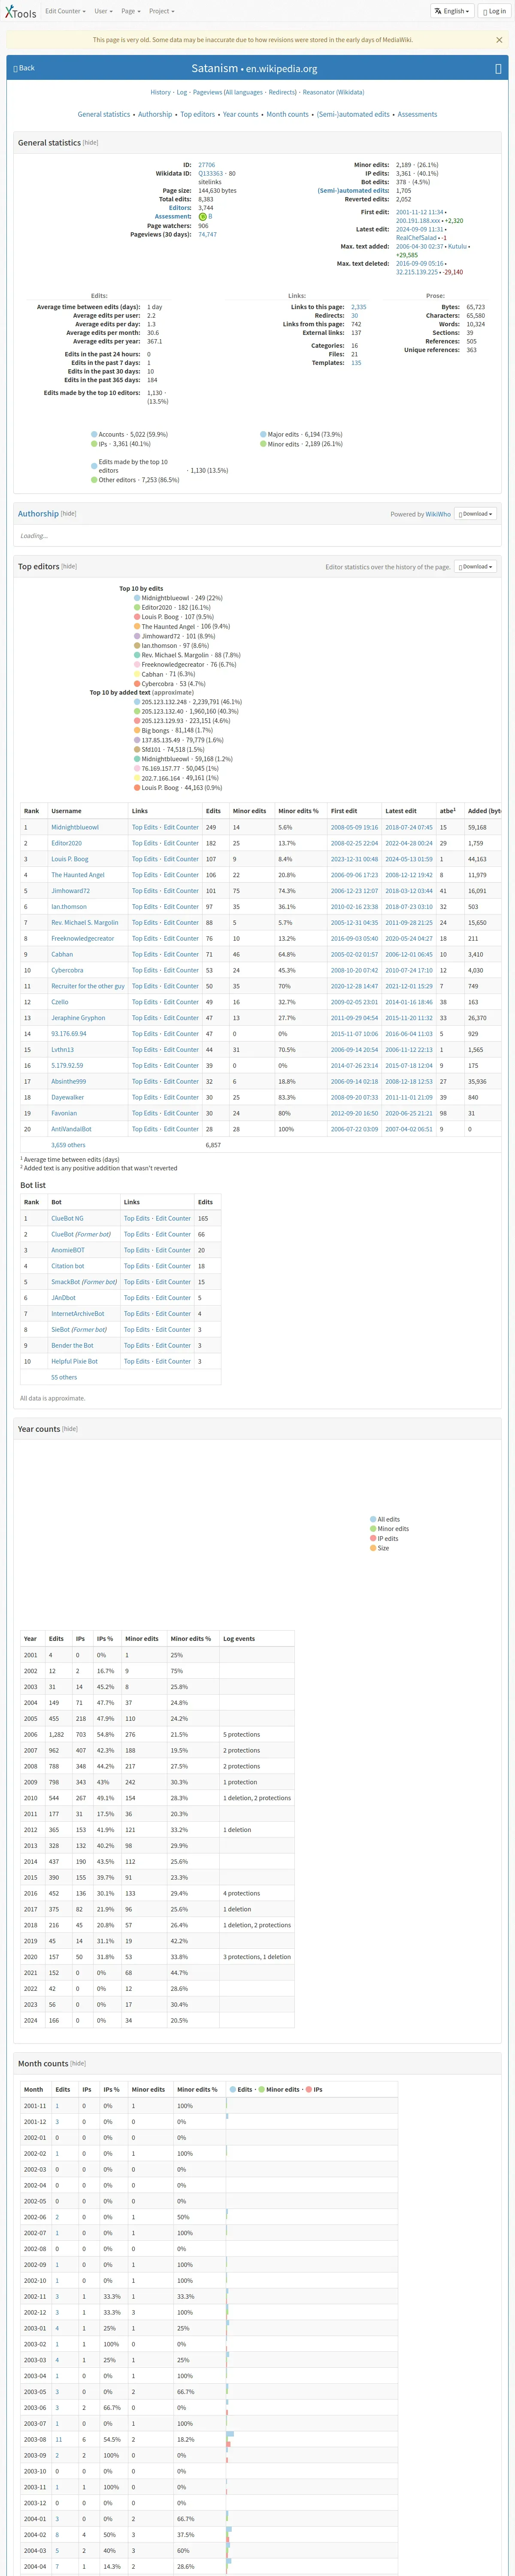Image resolution: width=515 pixels, height=2576 pixels.
Task: Hide the Year counts section
Action: click(x=70, y=1429)
